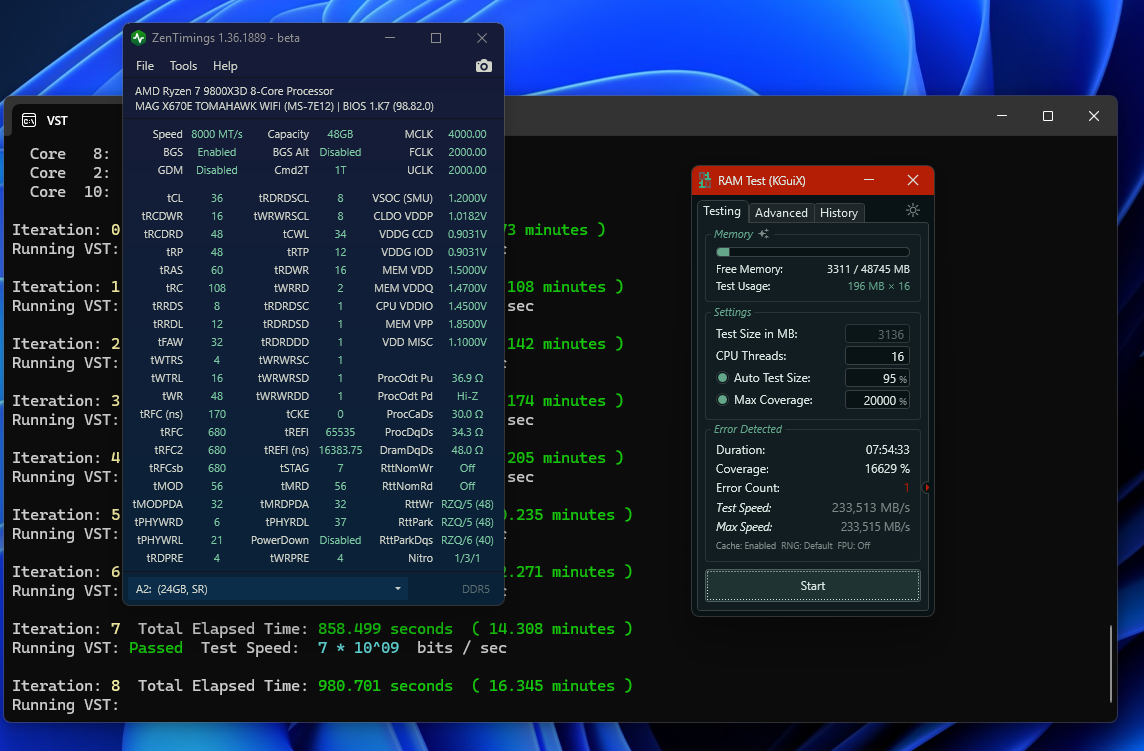Click the Auto Test Size percent field
This screenshot has width=1144, height=751.
(877, 378)
